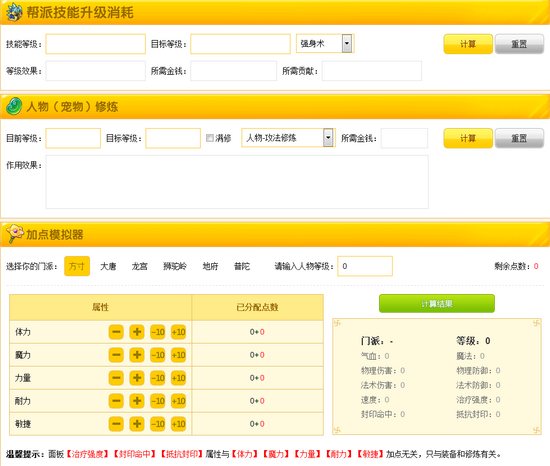
Task: Click the green 计算结果 button
Action: tap(437, 303)
